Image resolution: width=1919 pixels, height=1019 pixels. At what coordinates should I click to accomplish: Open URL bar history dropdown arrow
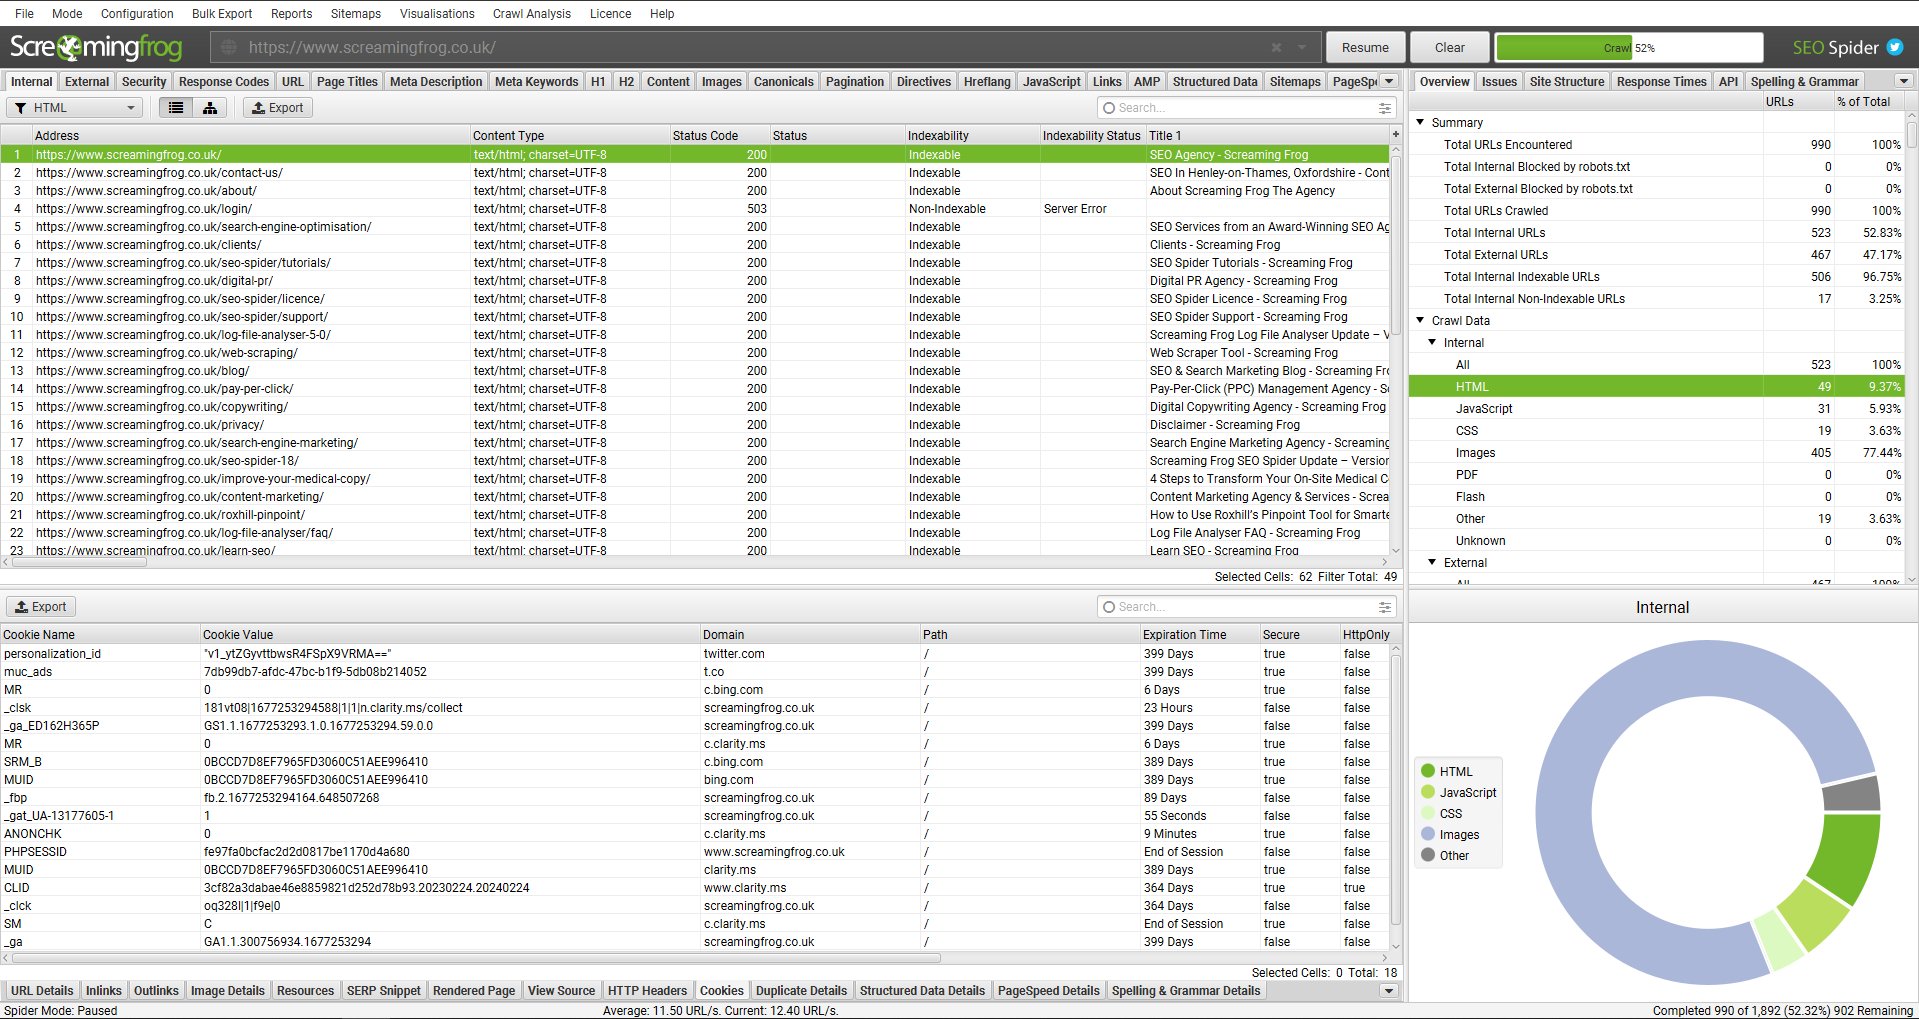click(1302, 47)
